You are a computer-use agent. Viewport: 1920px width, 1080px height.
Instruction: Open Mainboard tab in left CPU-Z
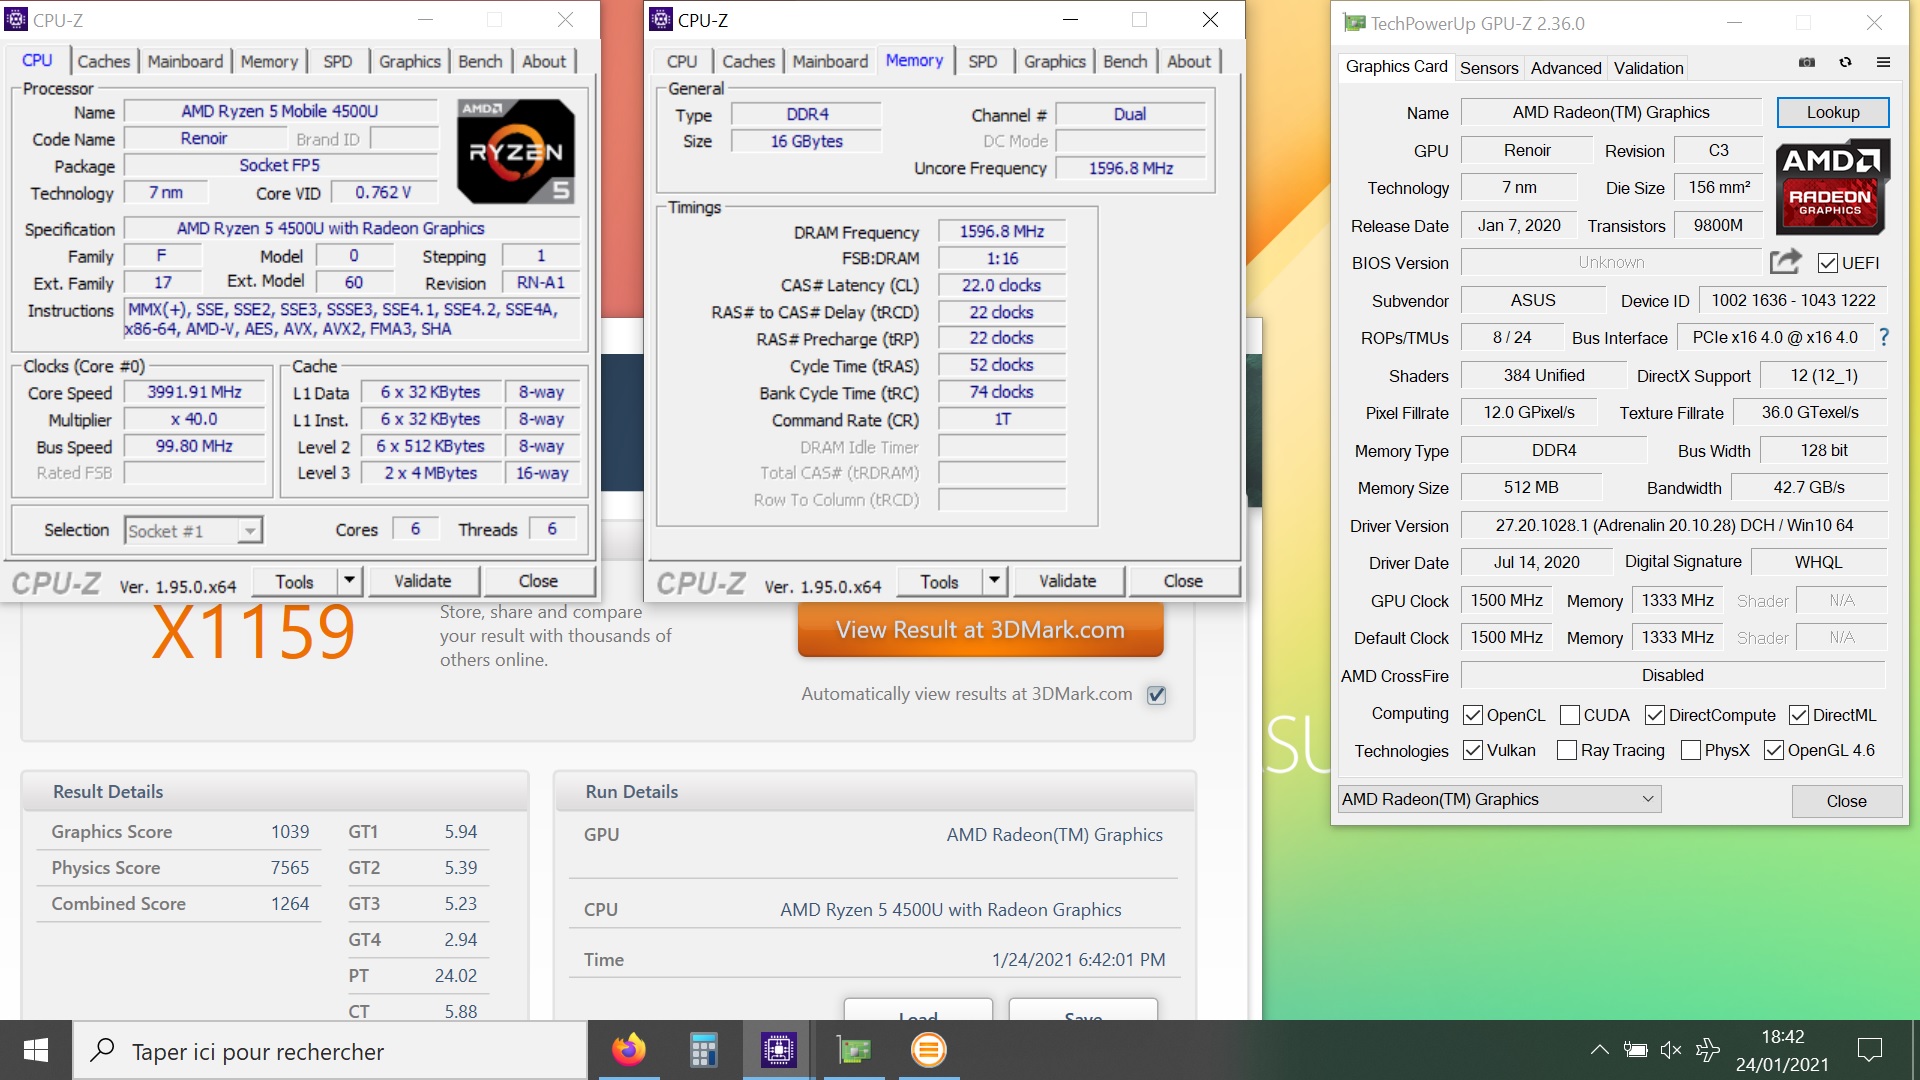click(x=185, y=61)
